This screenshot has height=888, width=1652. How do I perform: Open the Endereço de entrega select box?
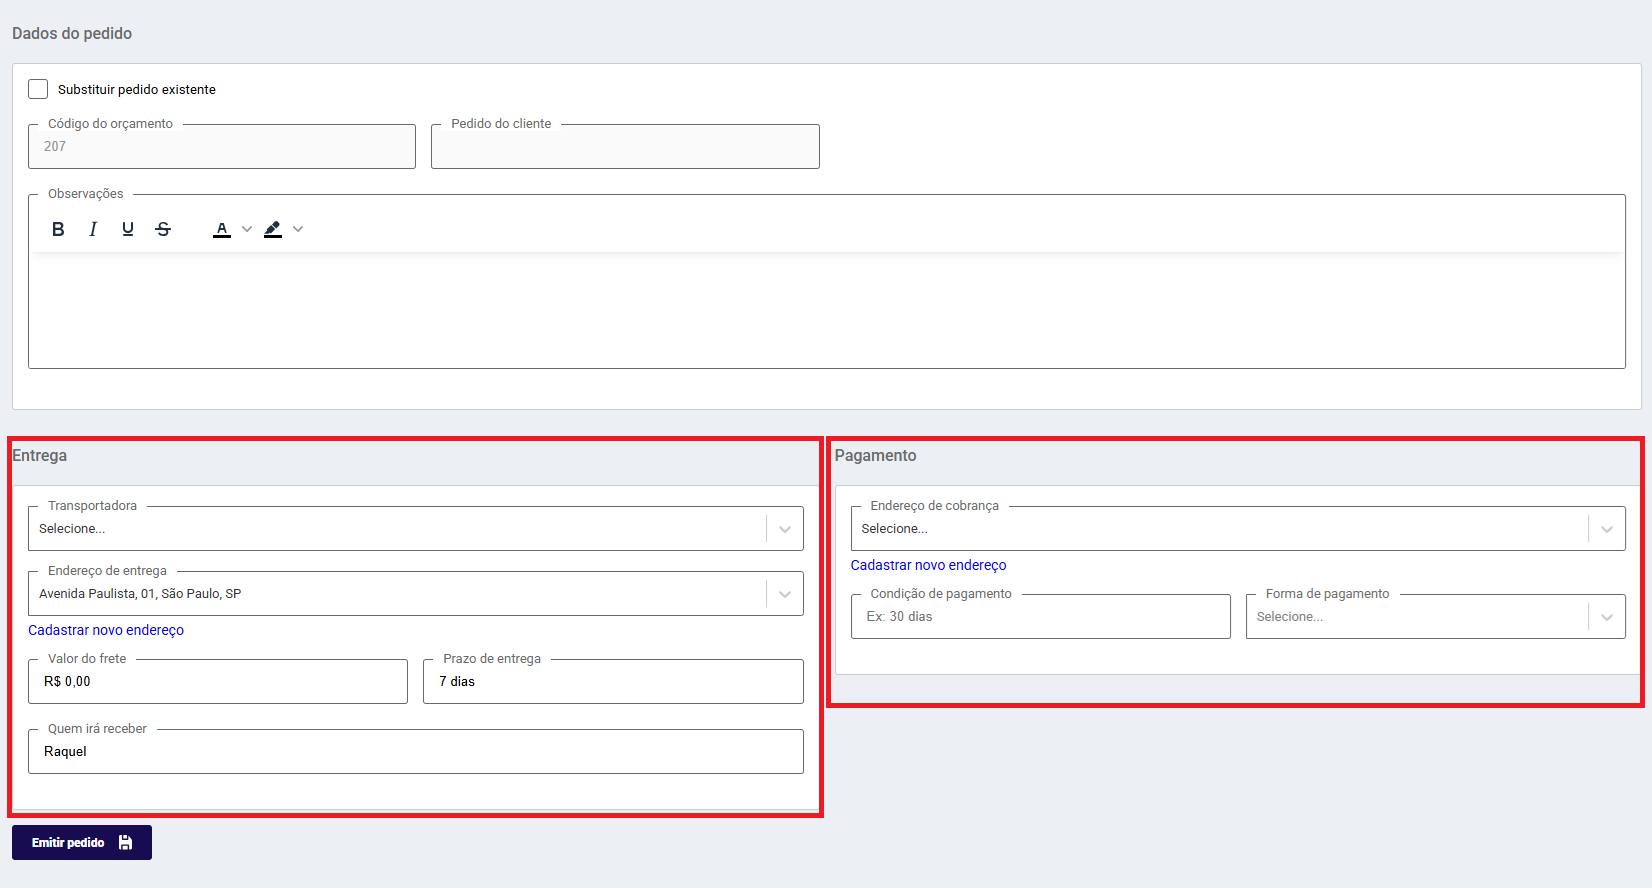416,593
